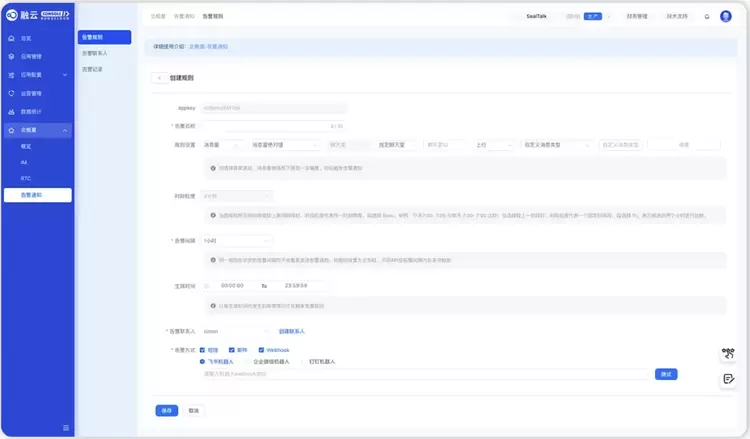Click the 运营管理 sidebar icon
750x439 pixels.
click(x=11, y=93)
